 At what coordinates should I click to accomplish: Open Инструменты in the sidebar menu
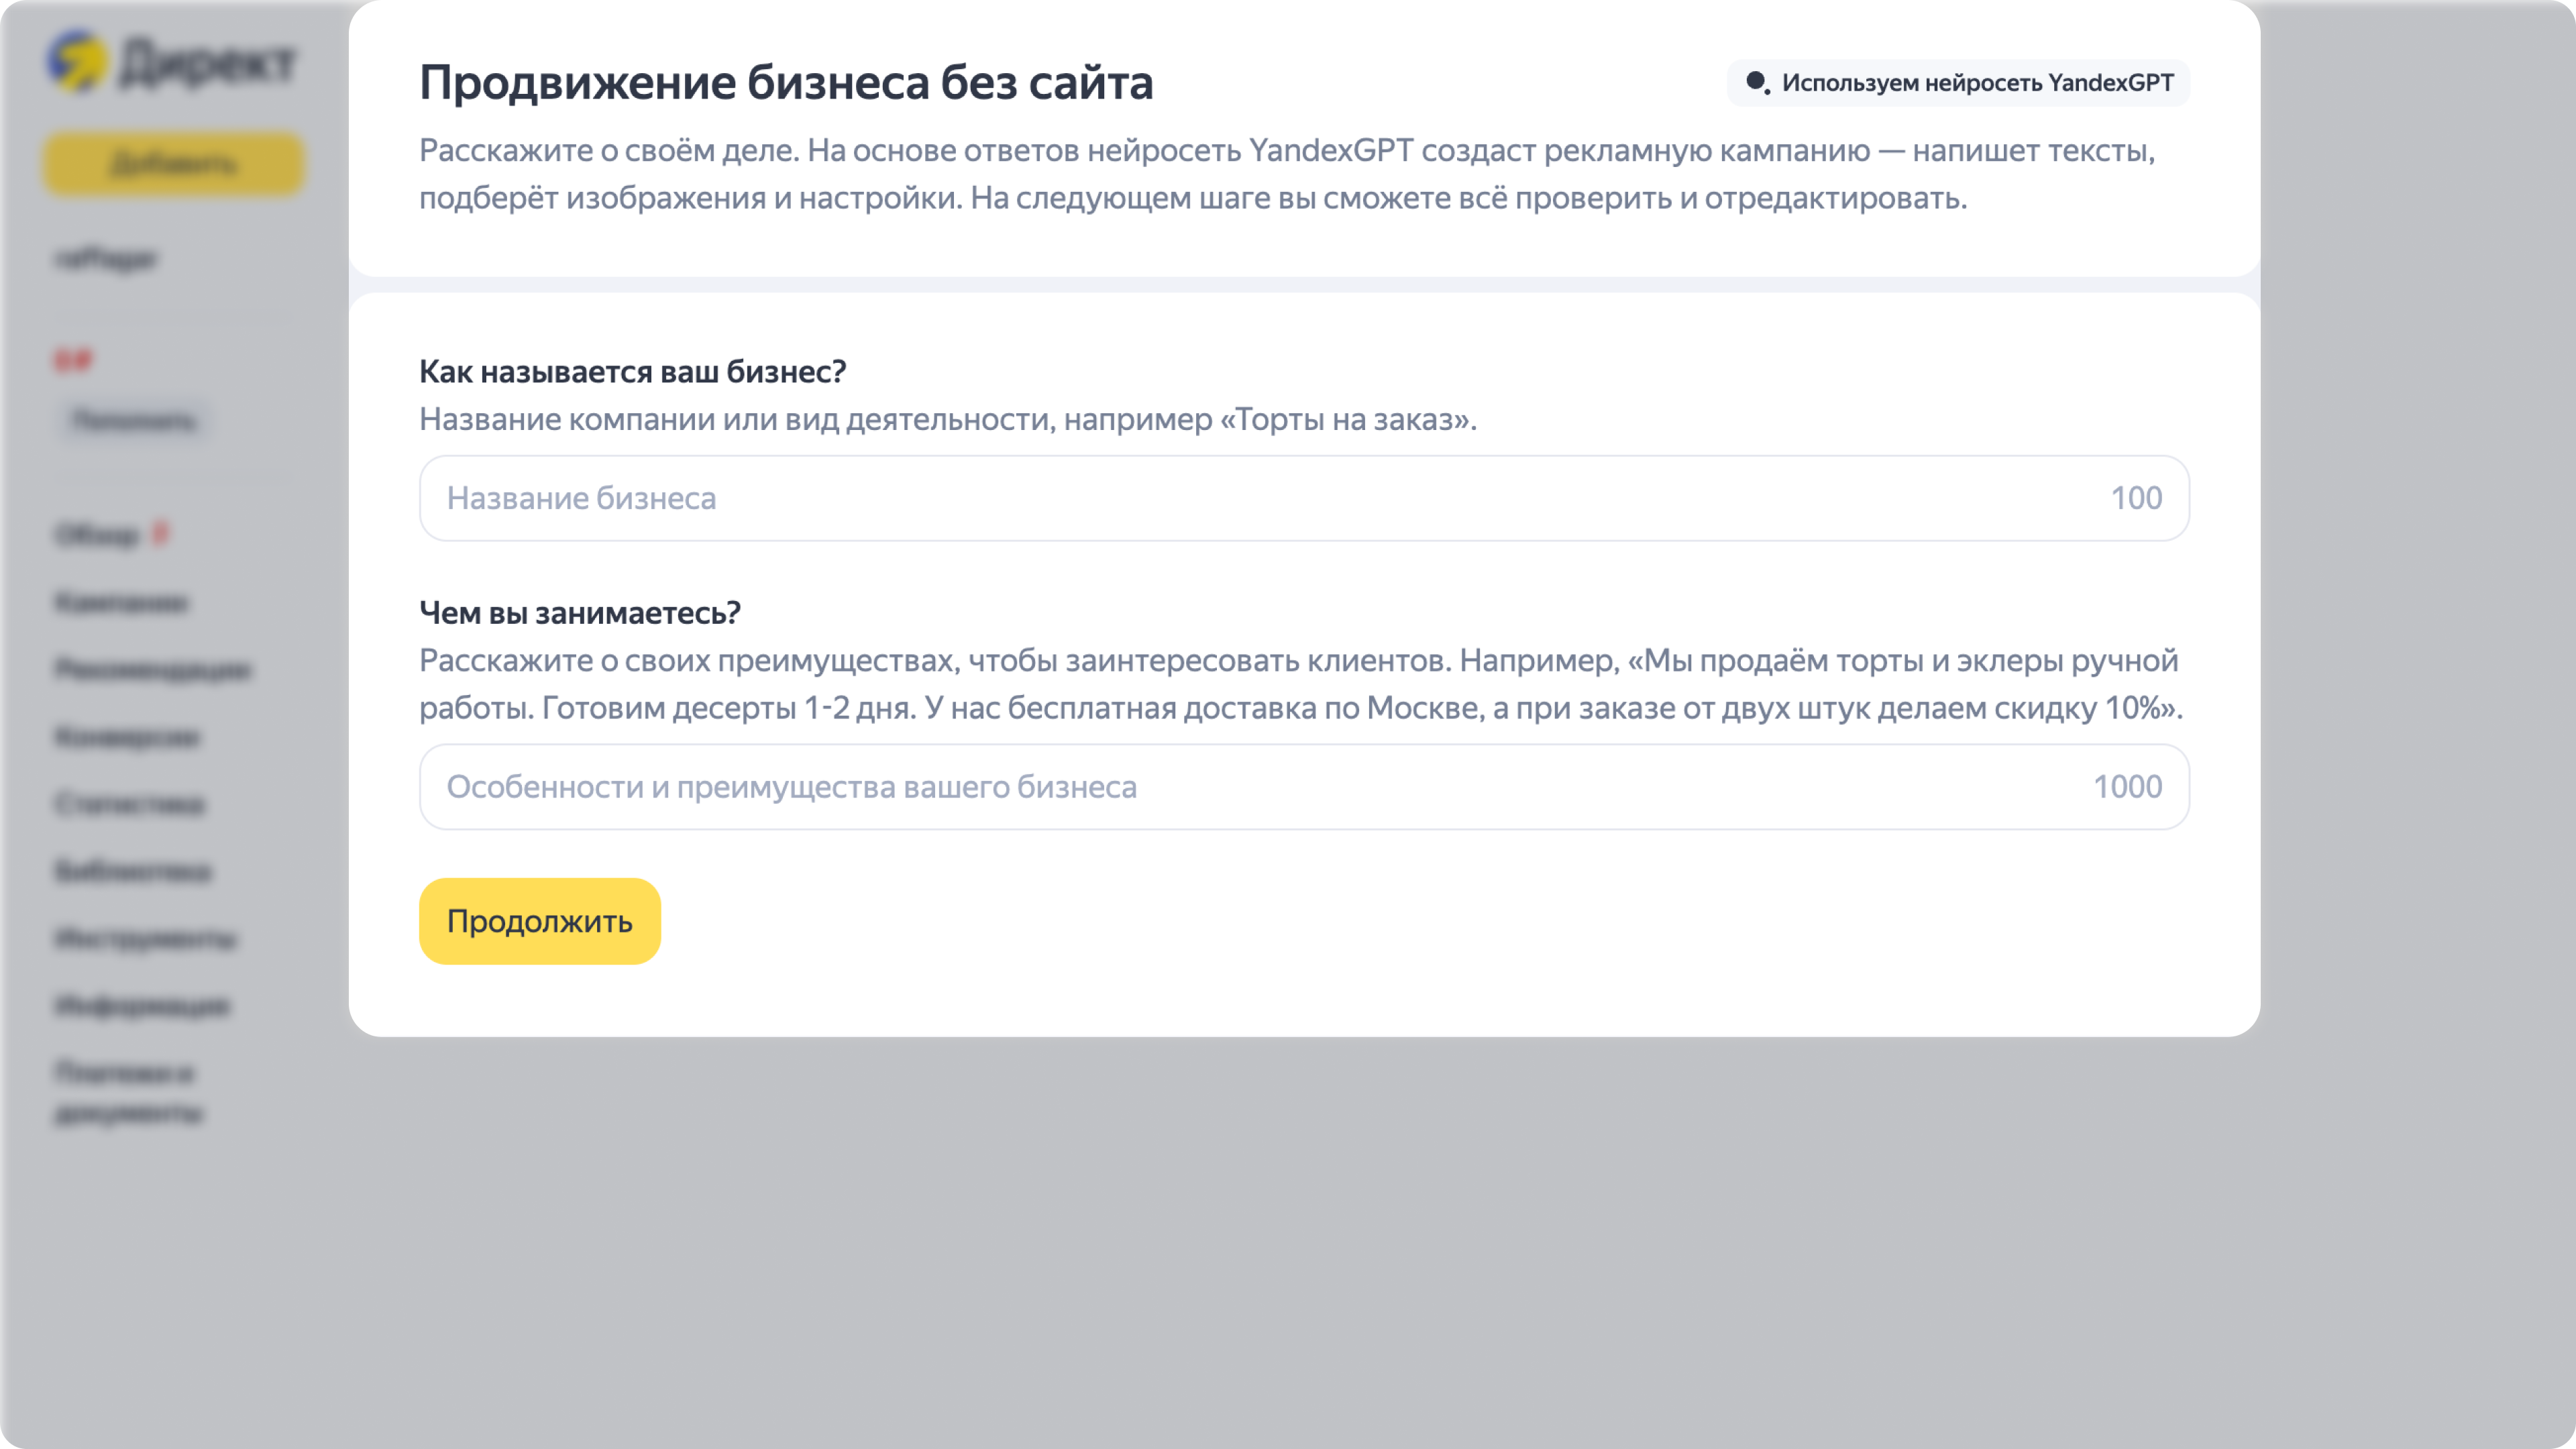(x=145, y=938)
